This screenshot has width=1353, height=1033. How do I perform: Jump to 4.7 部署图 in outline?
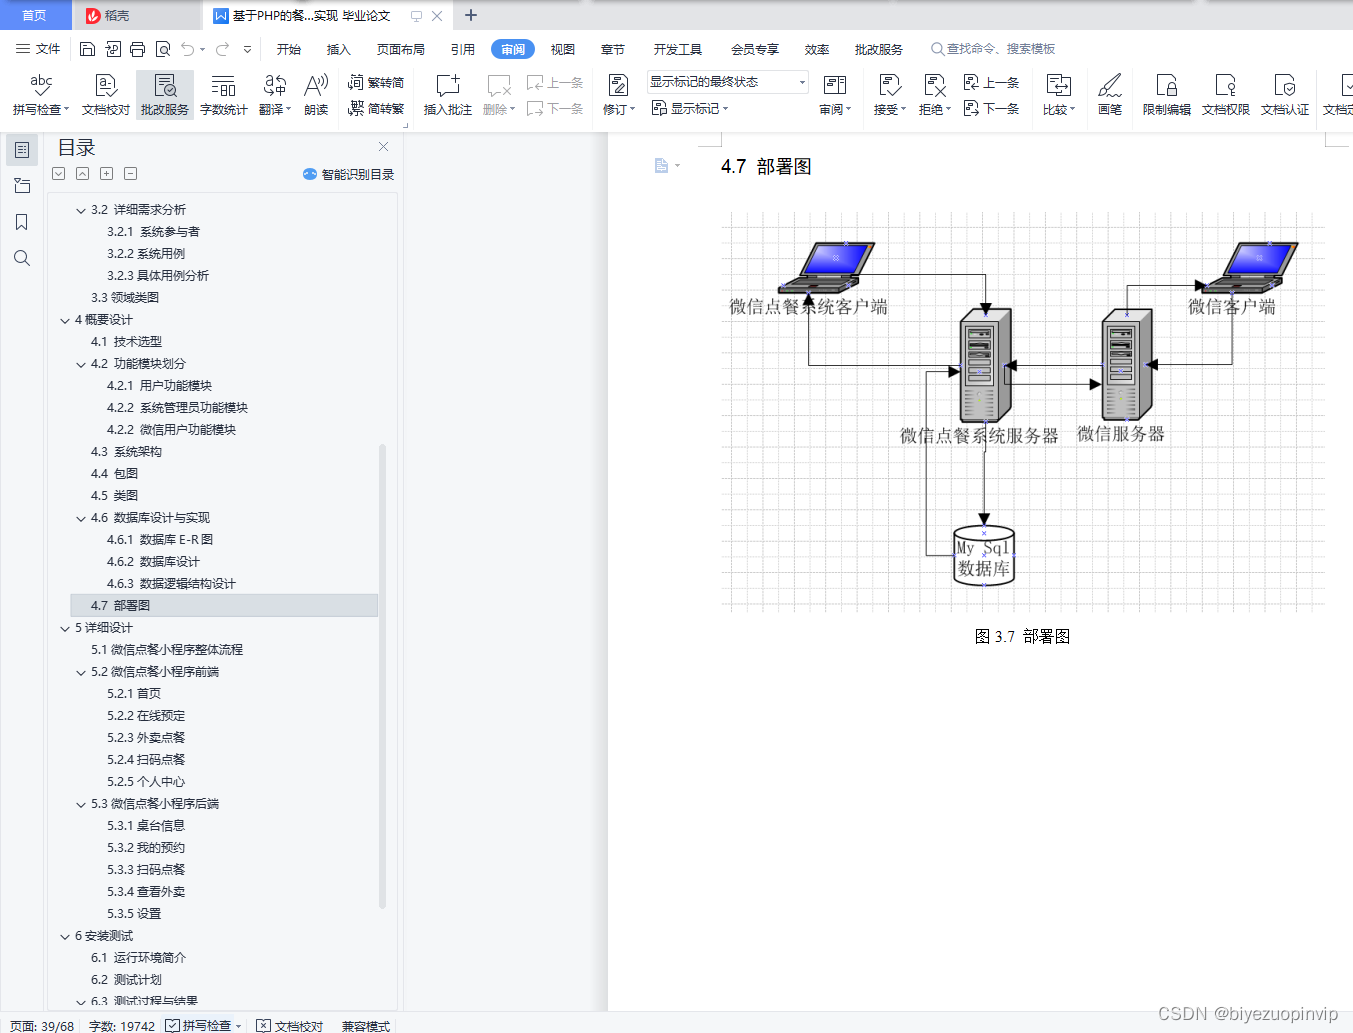[224, 606]
